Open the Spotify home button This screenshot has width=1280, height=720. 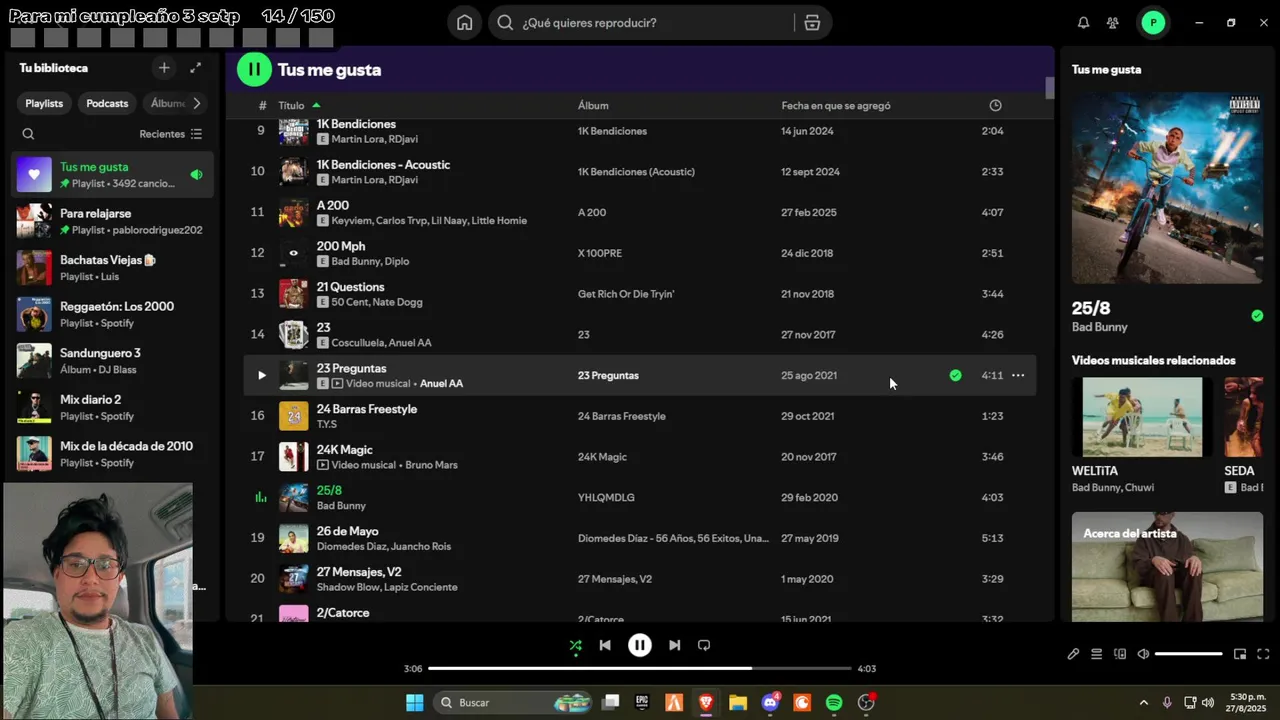tap(464, 23)
